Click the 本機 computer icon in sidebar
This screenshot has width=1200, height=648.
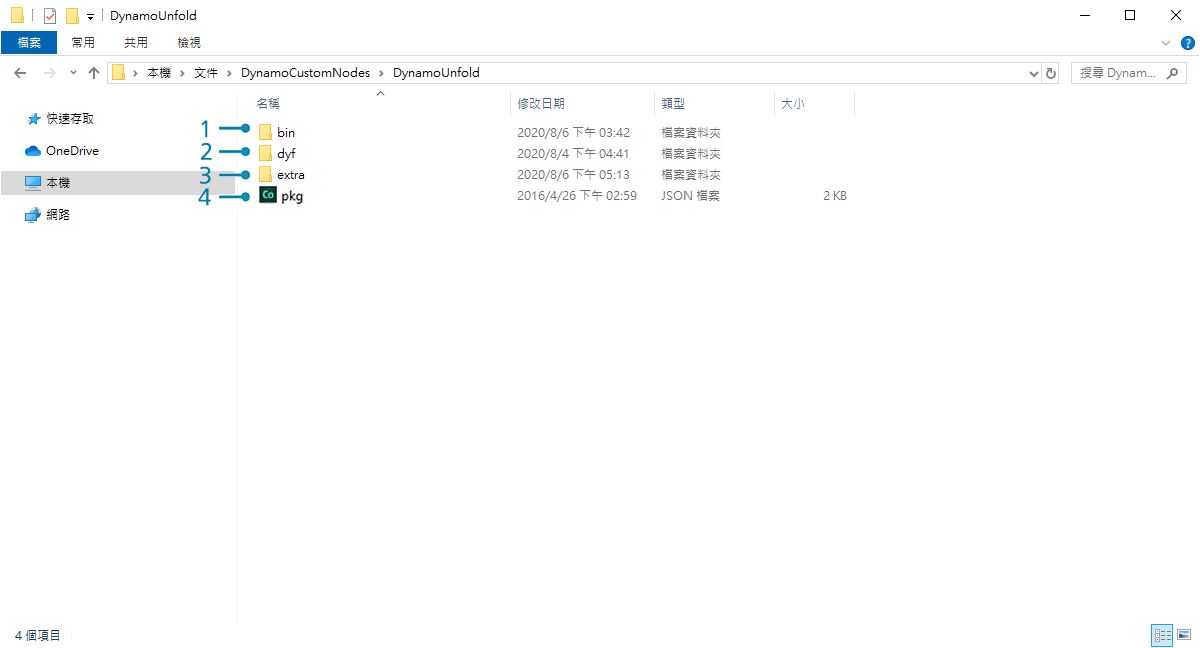pyautogui.click(x=33, y=183)
